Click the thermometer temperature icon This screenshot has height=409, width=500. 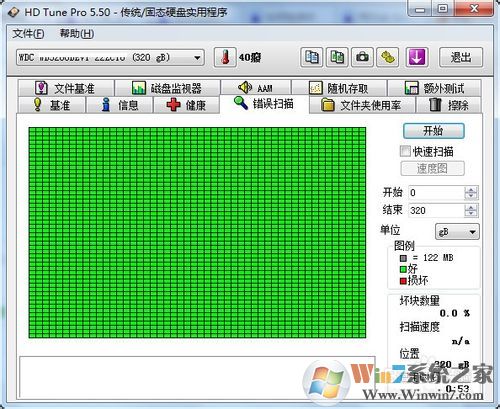[225, 57]
